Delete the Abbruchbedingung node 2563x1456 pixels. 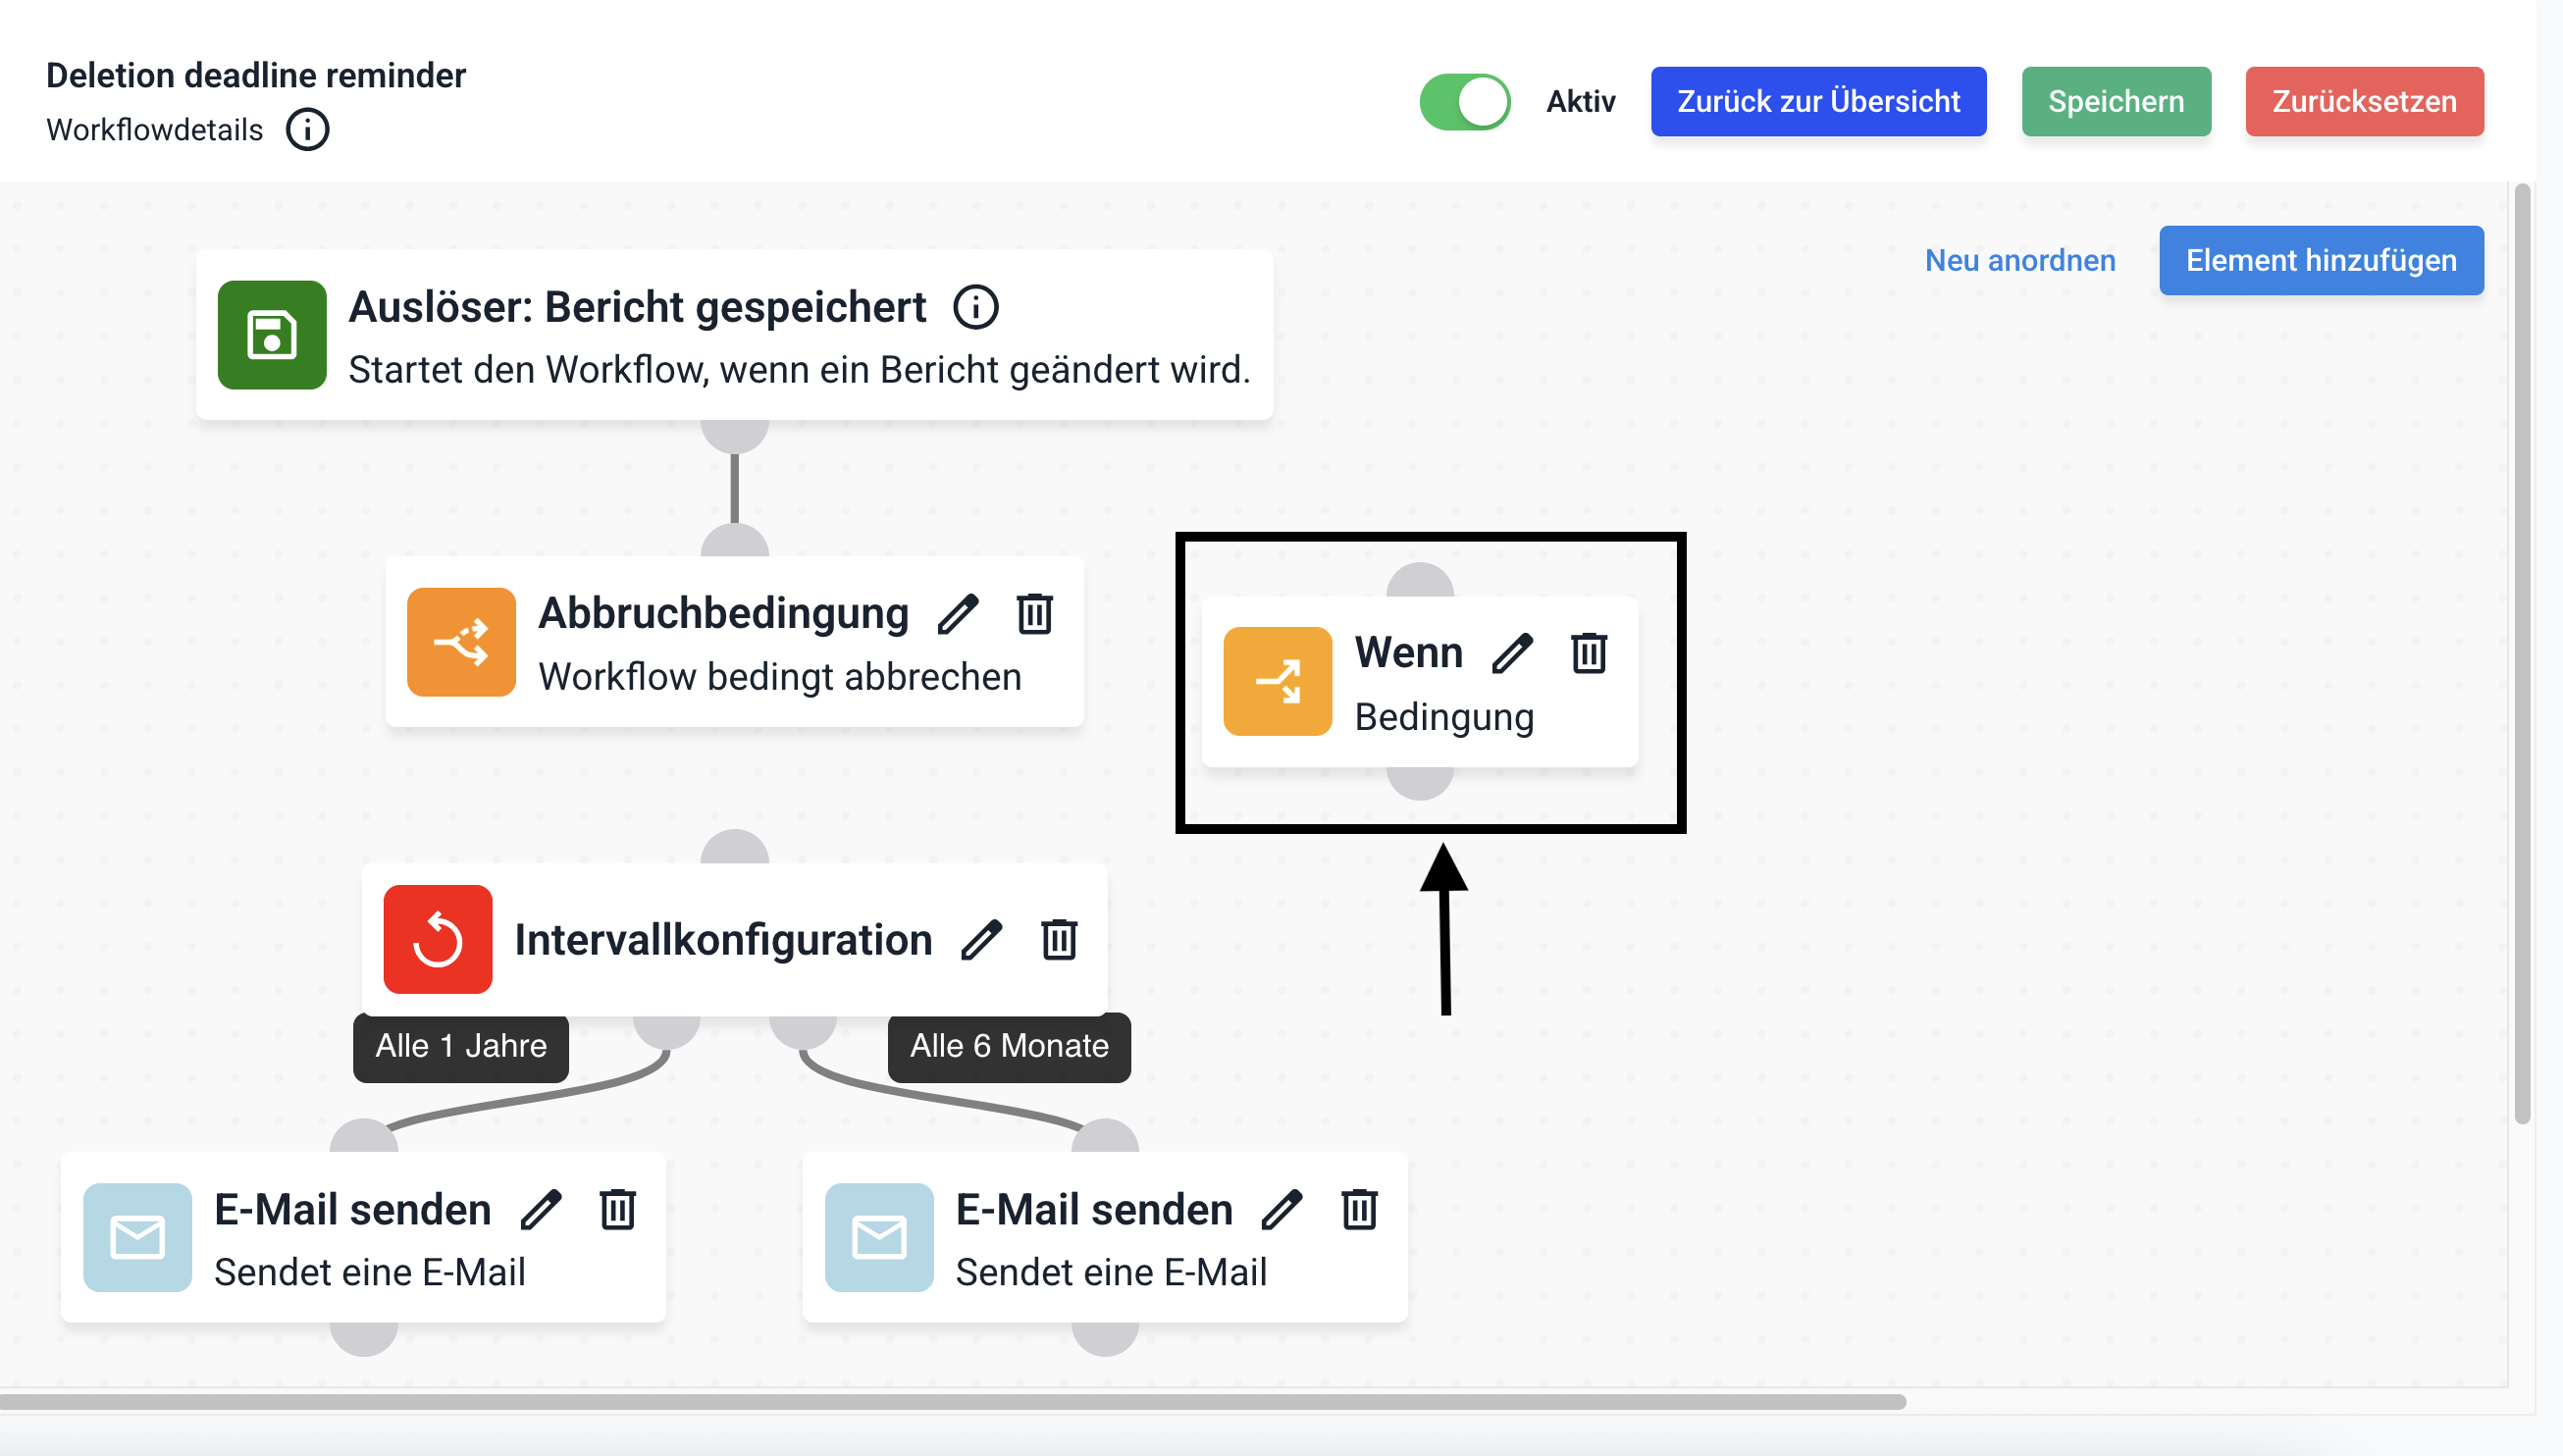1034,614
